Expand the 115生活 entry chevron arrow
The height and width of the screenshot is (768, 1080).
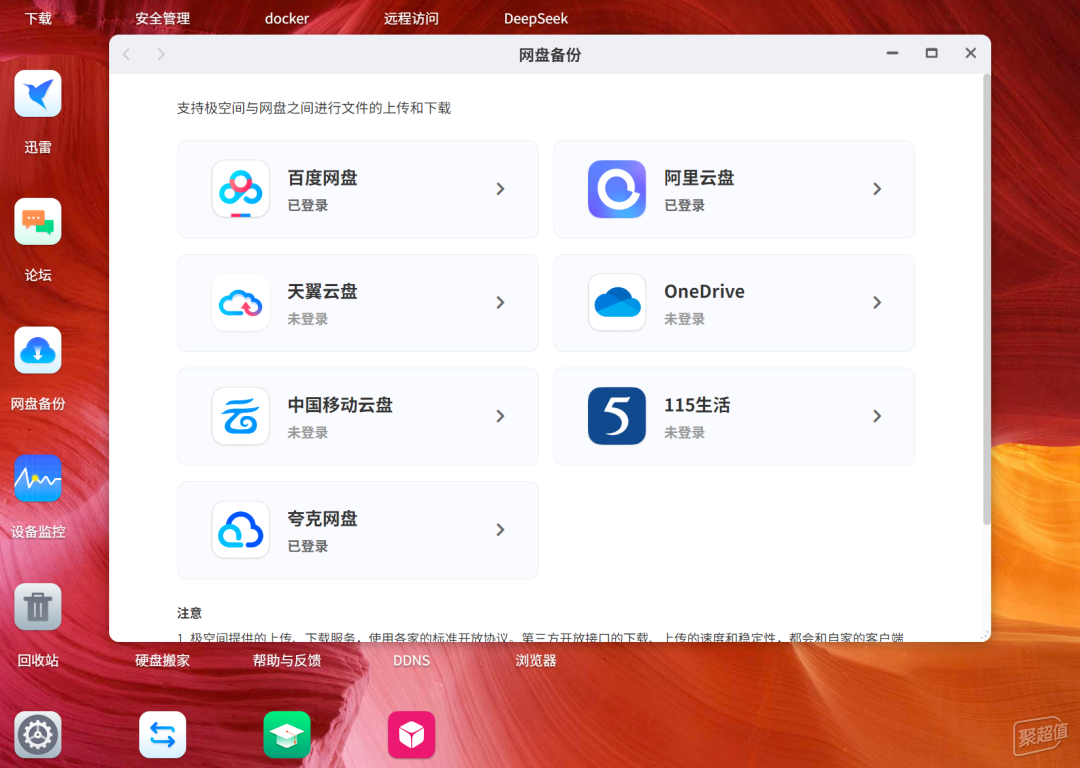click(877, 416)
